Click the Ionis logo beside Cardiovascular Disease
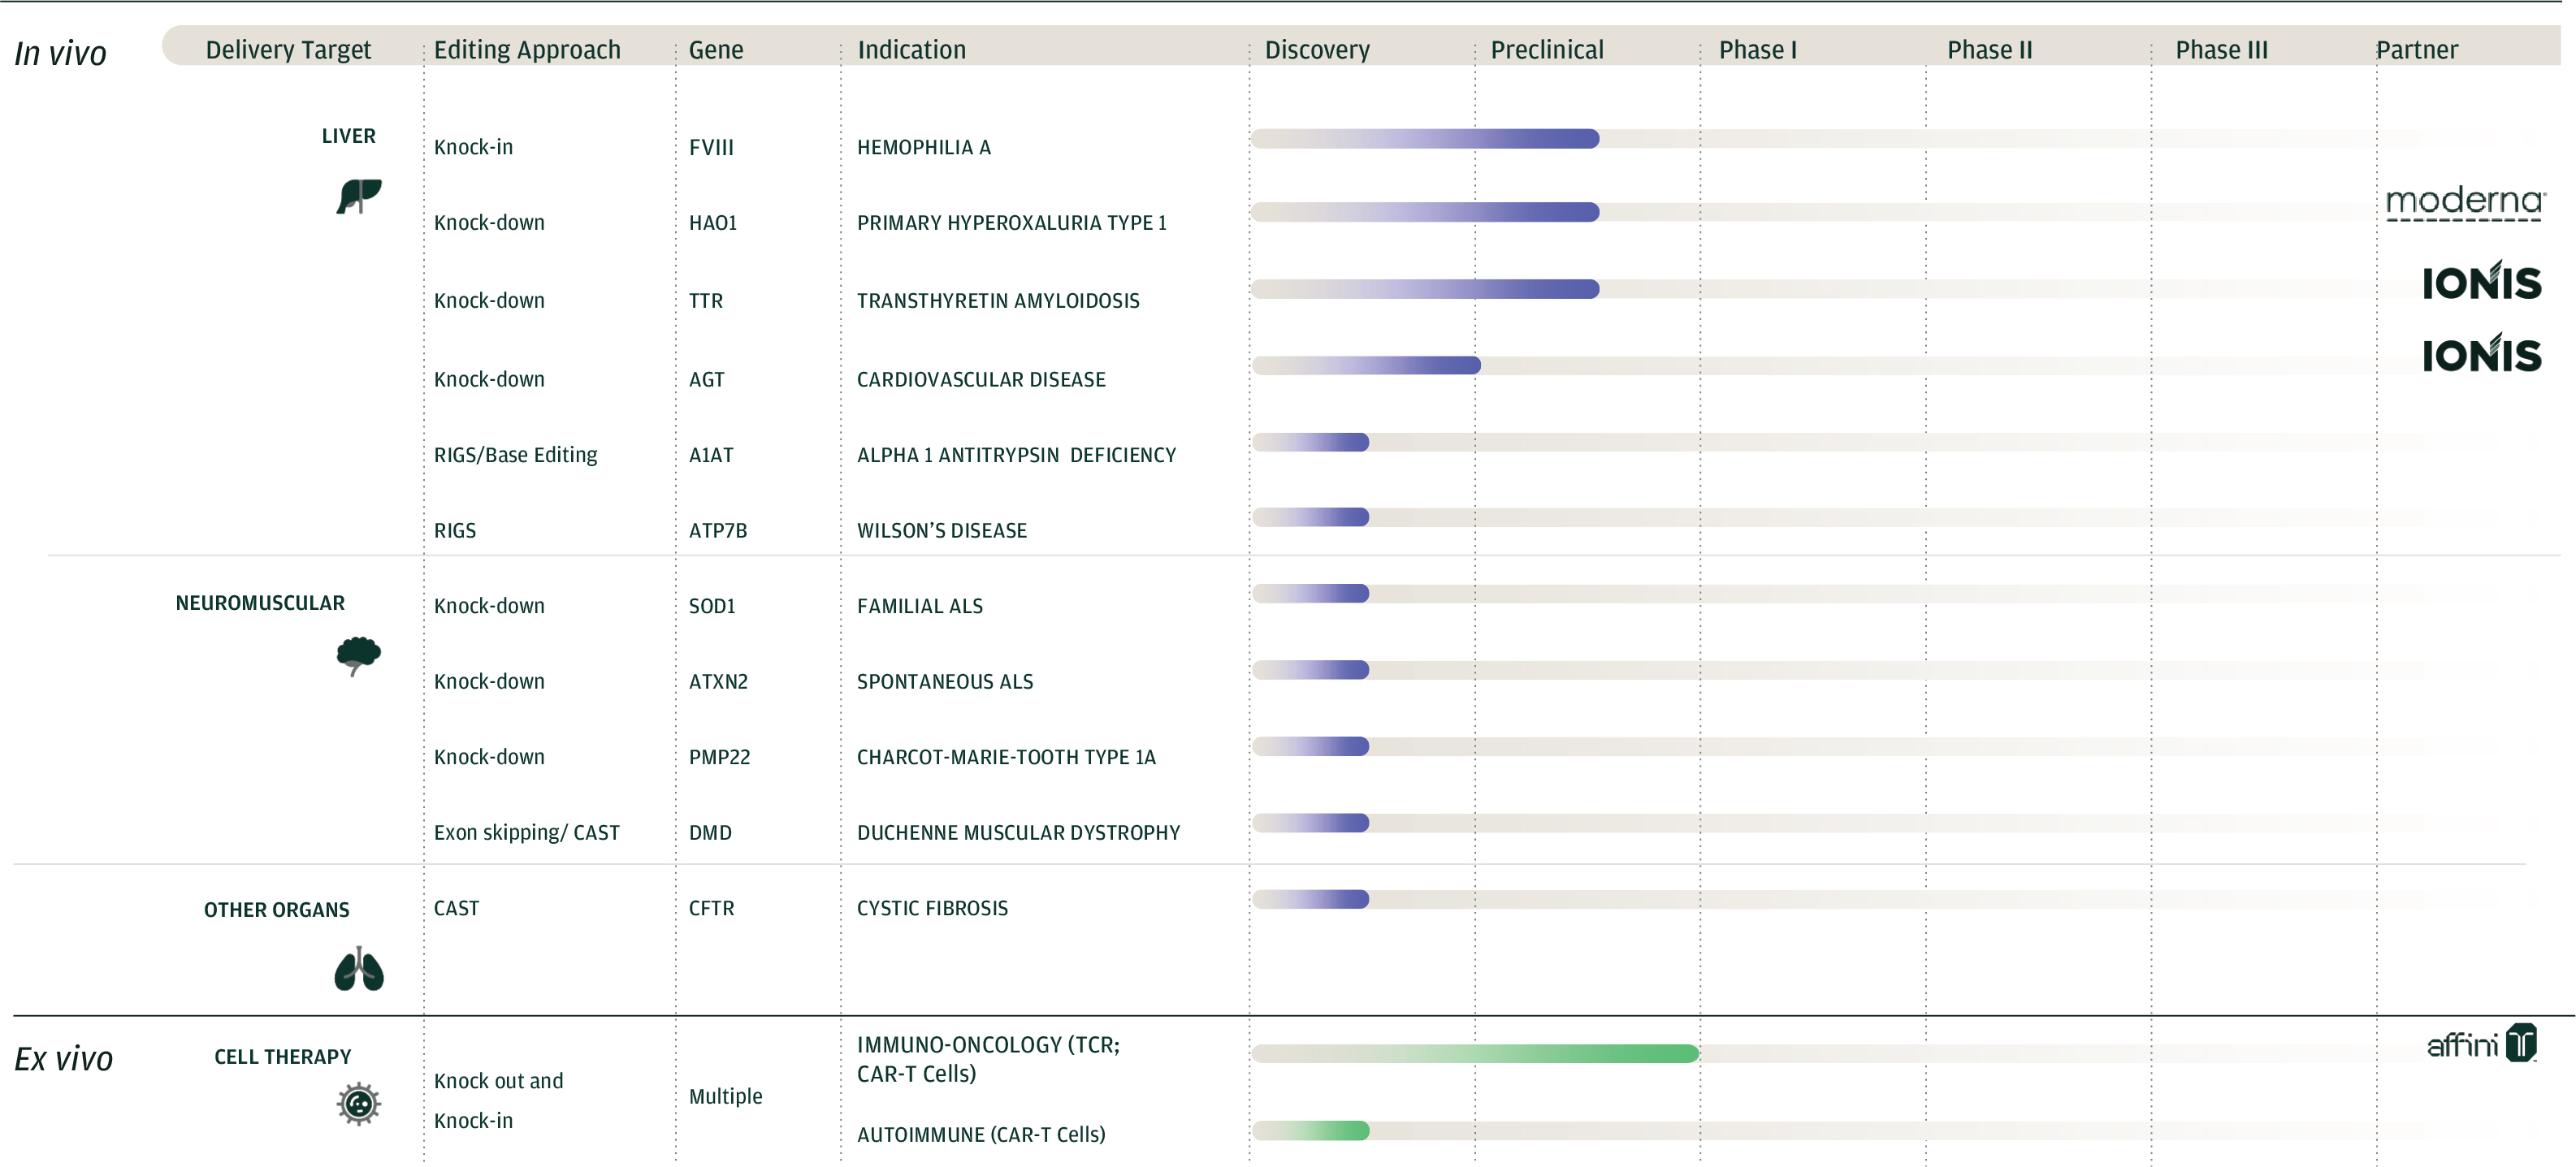 (x=2481, y=354)
